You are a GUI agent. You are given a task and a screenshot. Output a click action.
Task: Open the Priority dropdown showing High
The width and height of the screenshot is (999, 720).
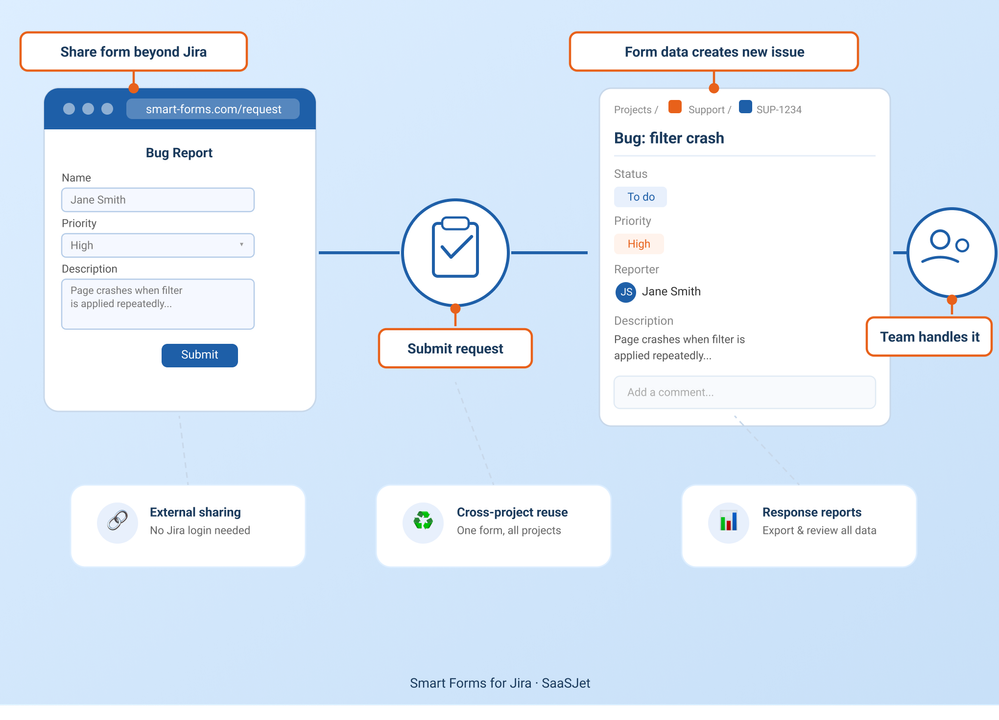[157, 245]
